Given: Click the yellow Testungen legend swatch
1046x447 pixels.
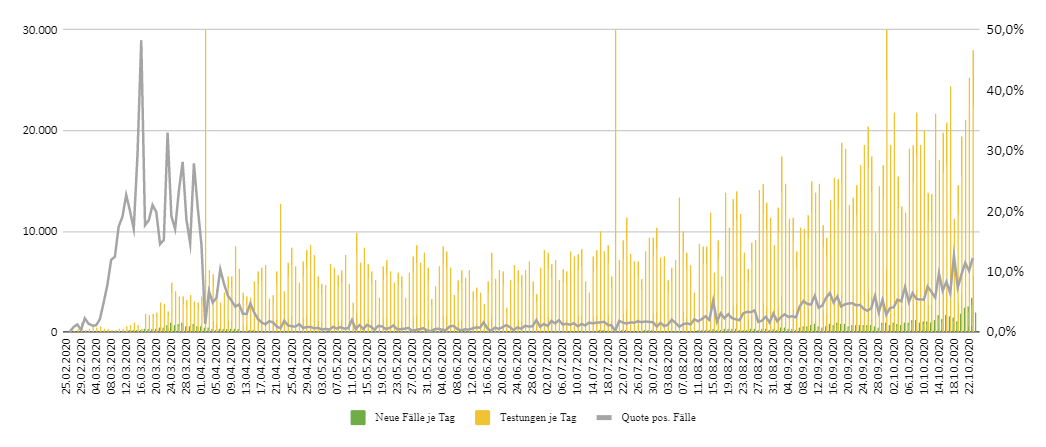Looking at the screenshot, I should 482,417.
